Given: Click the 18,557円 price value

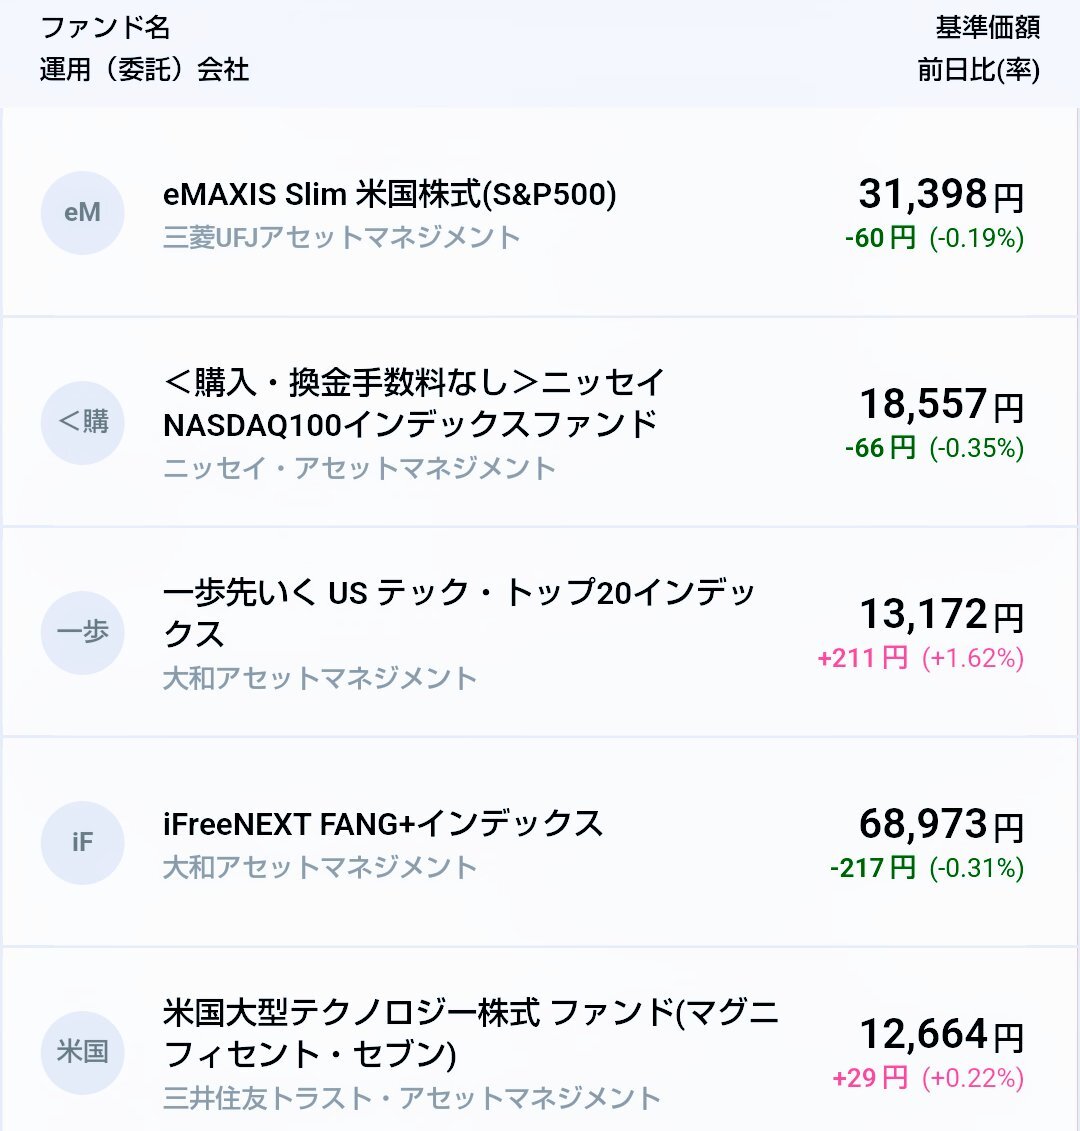Looking at the screenshot, I should coord(941,404).
